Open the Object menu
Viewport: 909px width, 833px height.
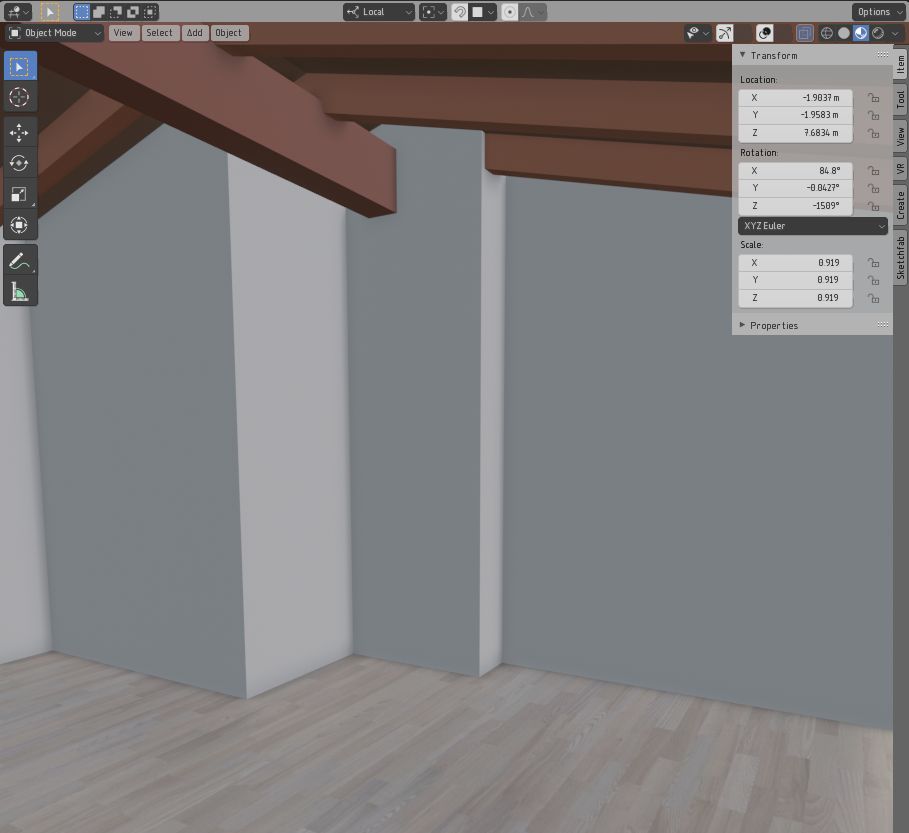coord(229,33)
